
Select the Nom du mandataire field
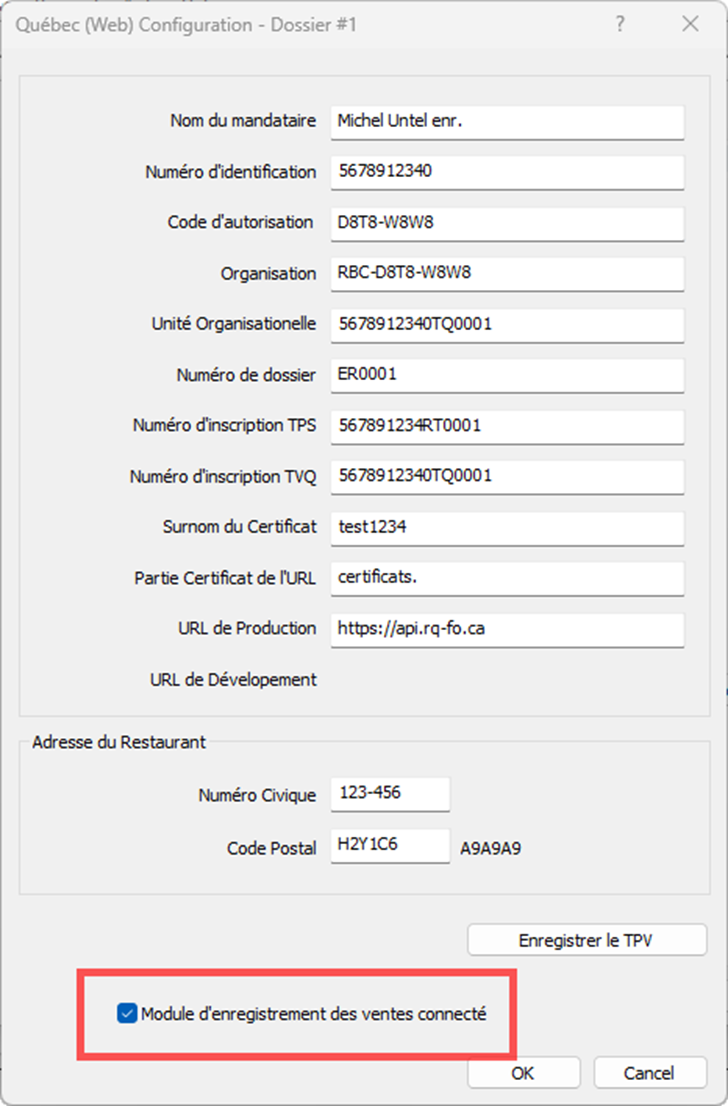click(507, 122)
